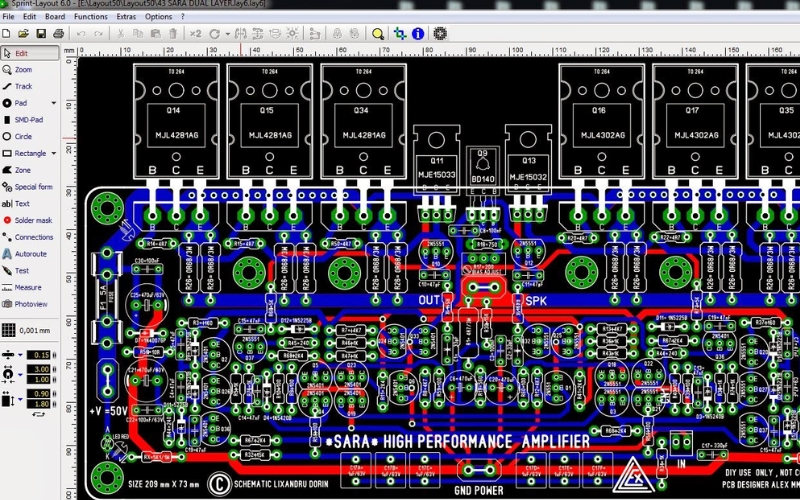This screenshot has width=800, height=500.
Task: Open an existing layout file
Action: pos(23,34)
